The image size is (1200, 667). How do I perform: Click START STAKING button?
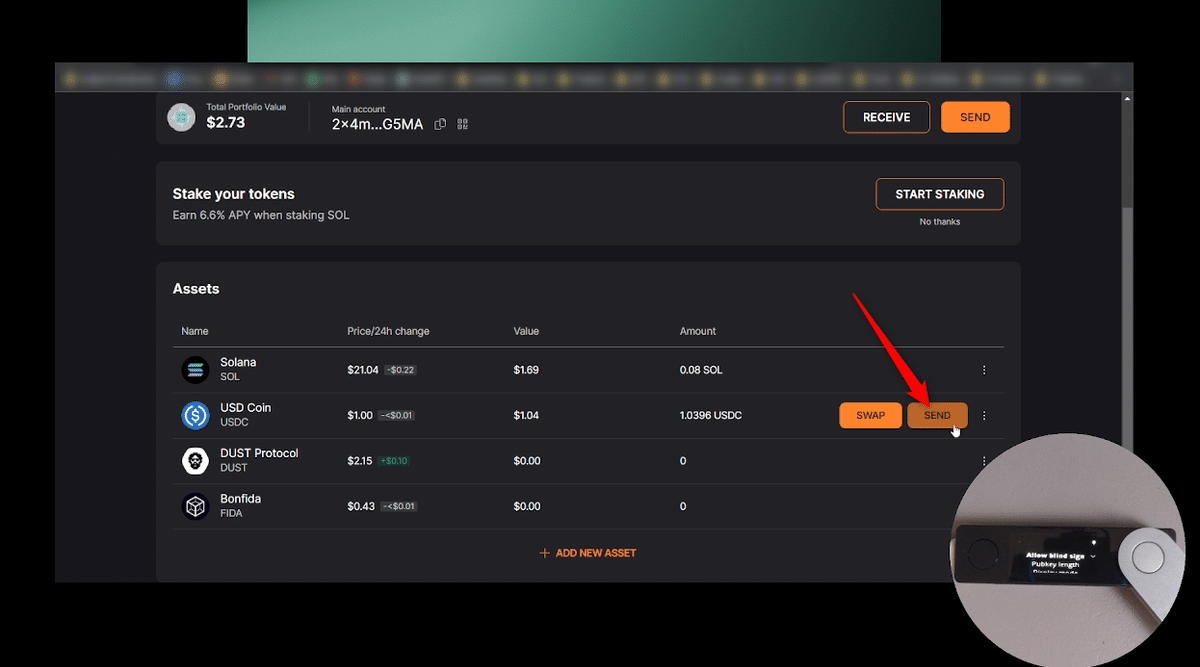click(940, 194)
